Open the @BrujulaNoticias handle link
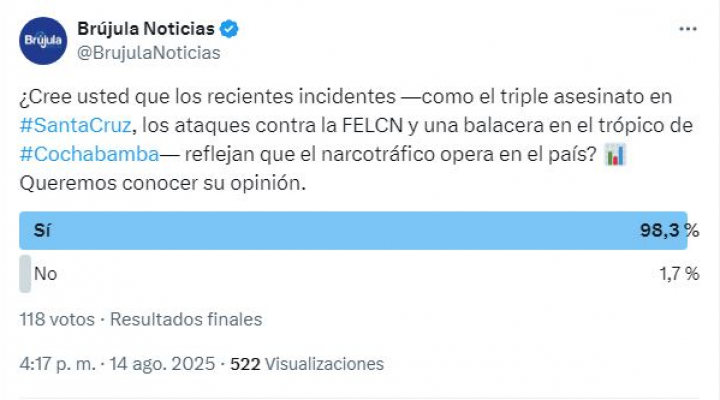720x400 pixels. (x=149, y=53)
